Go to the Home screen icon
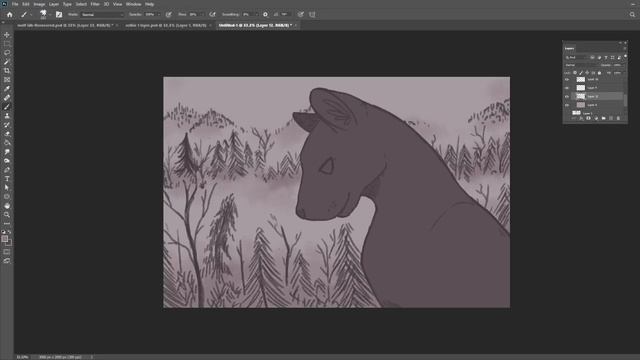Screen dimensions: 640x360 10,14
